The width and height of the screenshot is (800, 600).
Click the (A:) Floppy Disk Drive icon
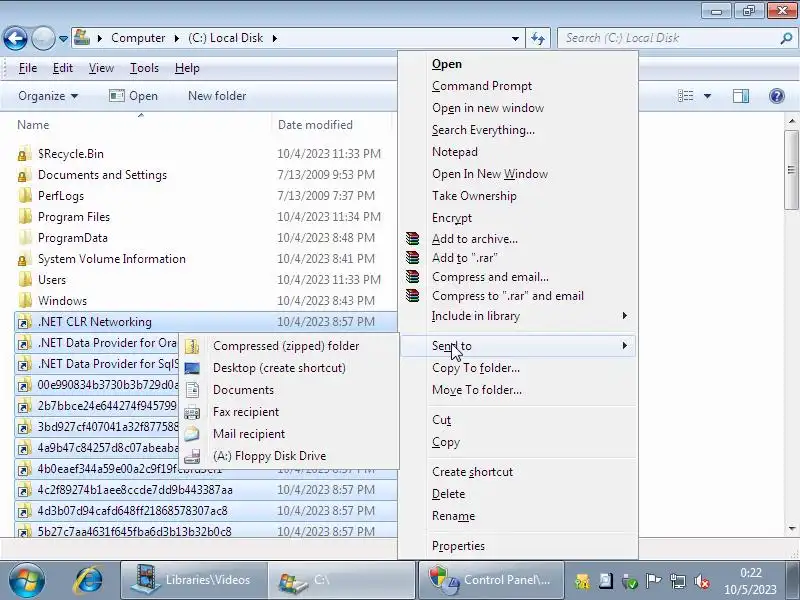tap(192, 456)
